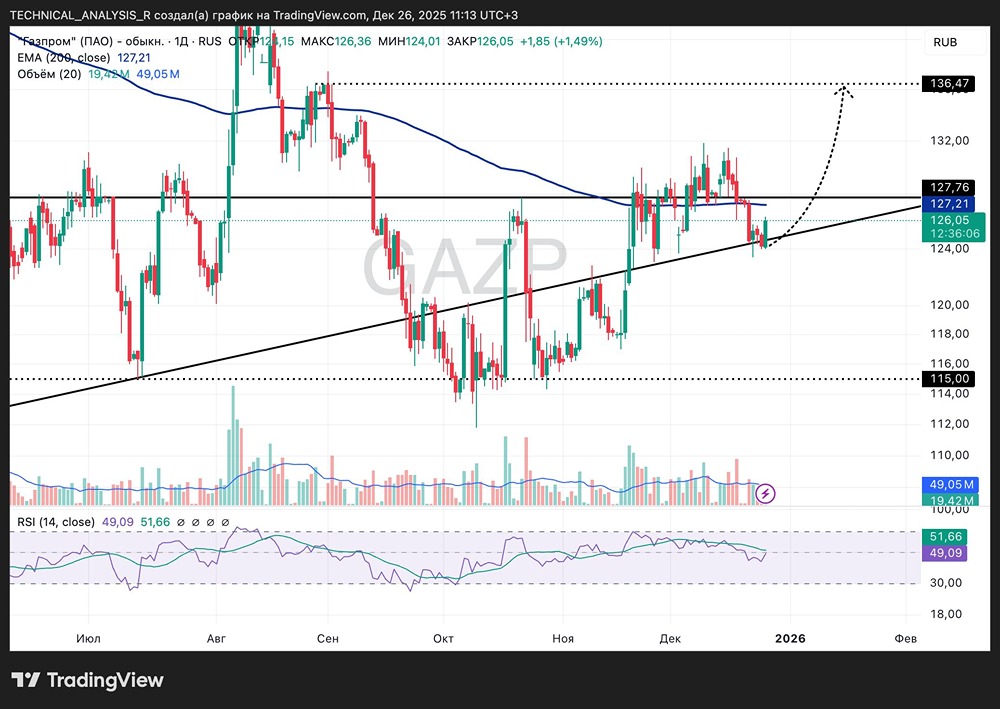The image size is (1000, 709).
Task: Click green 19,42M label on volume axis
Action: 951,500
